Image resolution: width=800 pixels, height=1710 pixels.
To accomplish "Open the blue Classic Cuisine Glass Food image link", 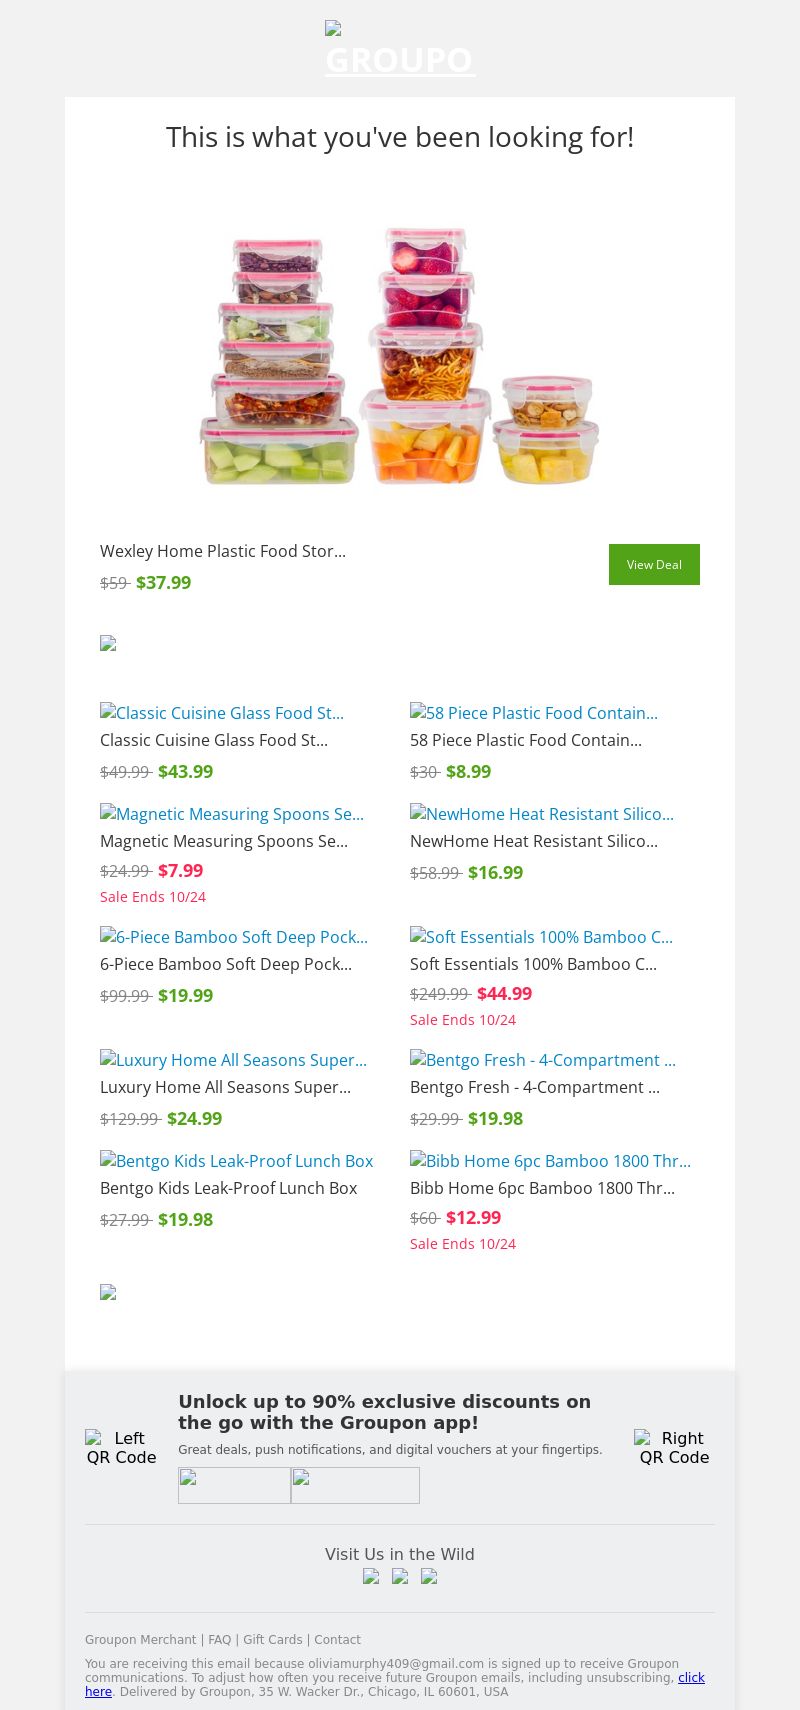I will point(222,713).
